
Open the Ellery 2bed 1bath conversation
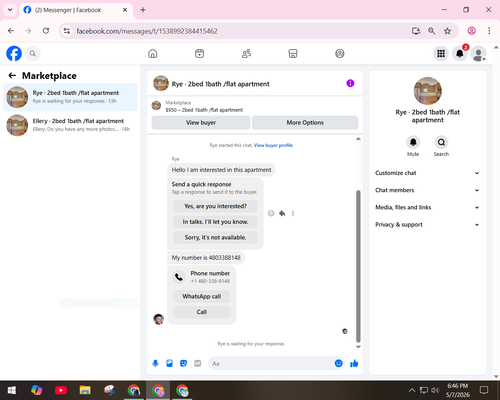(70, 125)
